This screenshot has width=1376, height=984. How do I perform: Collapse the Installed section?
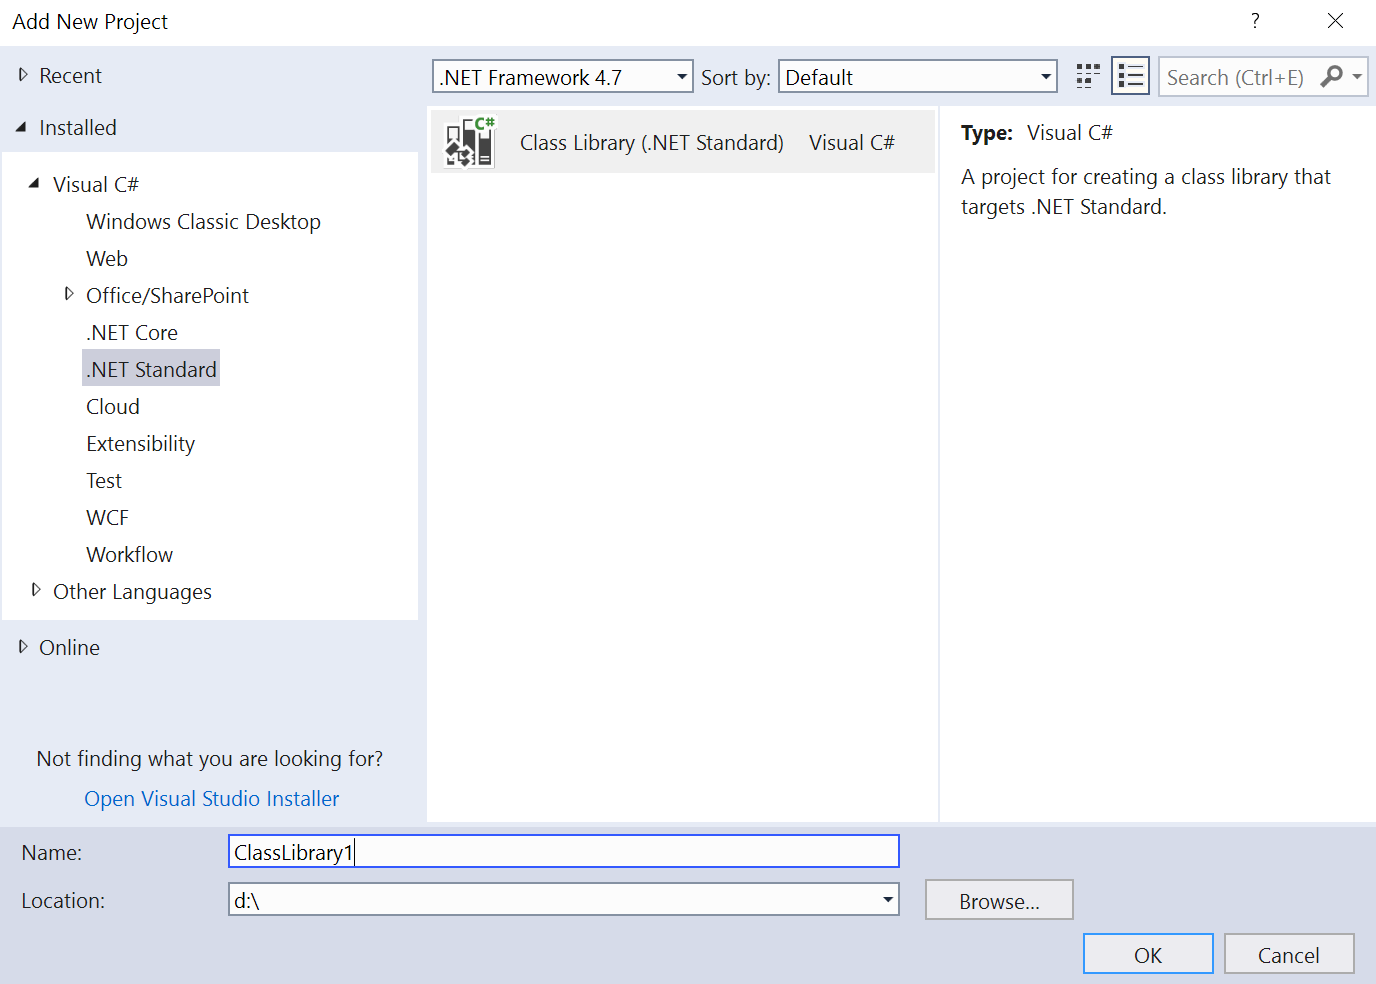22,127
